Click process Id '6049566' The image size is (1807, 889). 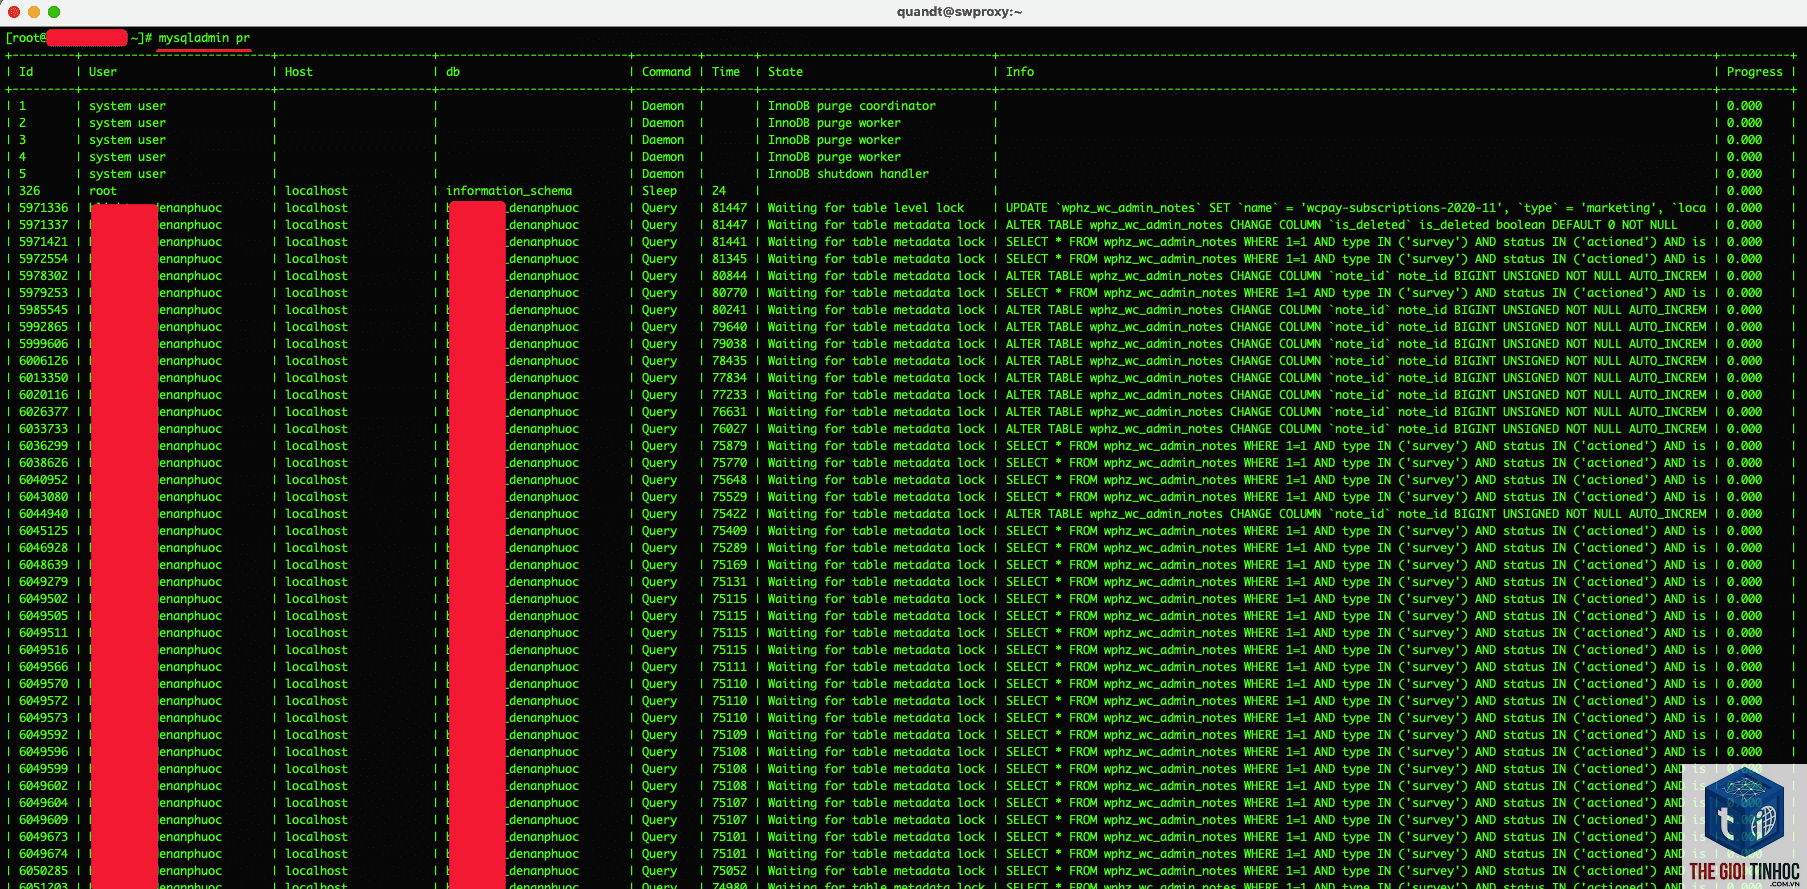pyautogui.click(x=43, y=667)
